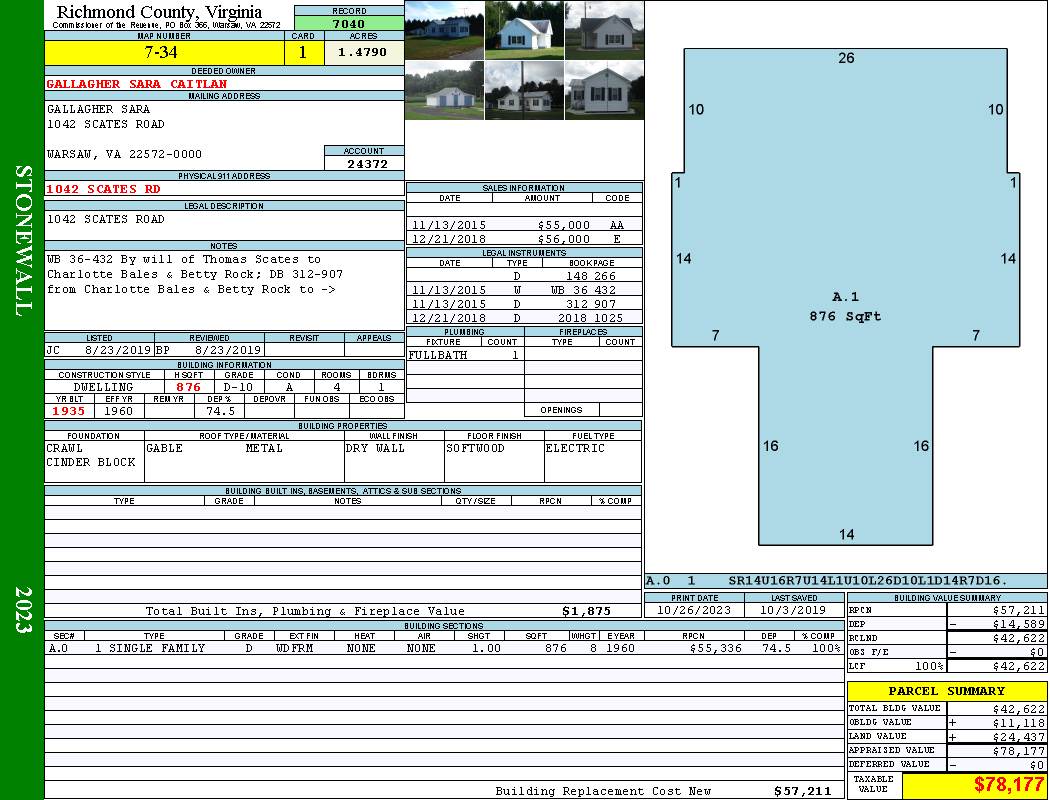Screen dimensions: 1050x800
Task: Select the yellow Parcel Summary header
Action: 946,691
